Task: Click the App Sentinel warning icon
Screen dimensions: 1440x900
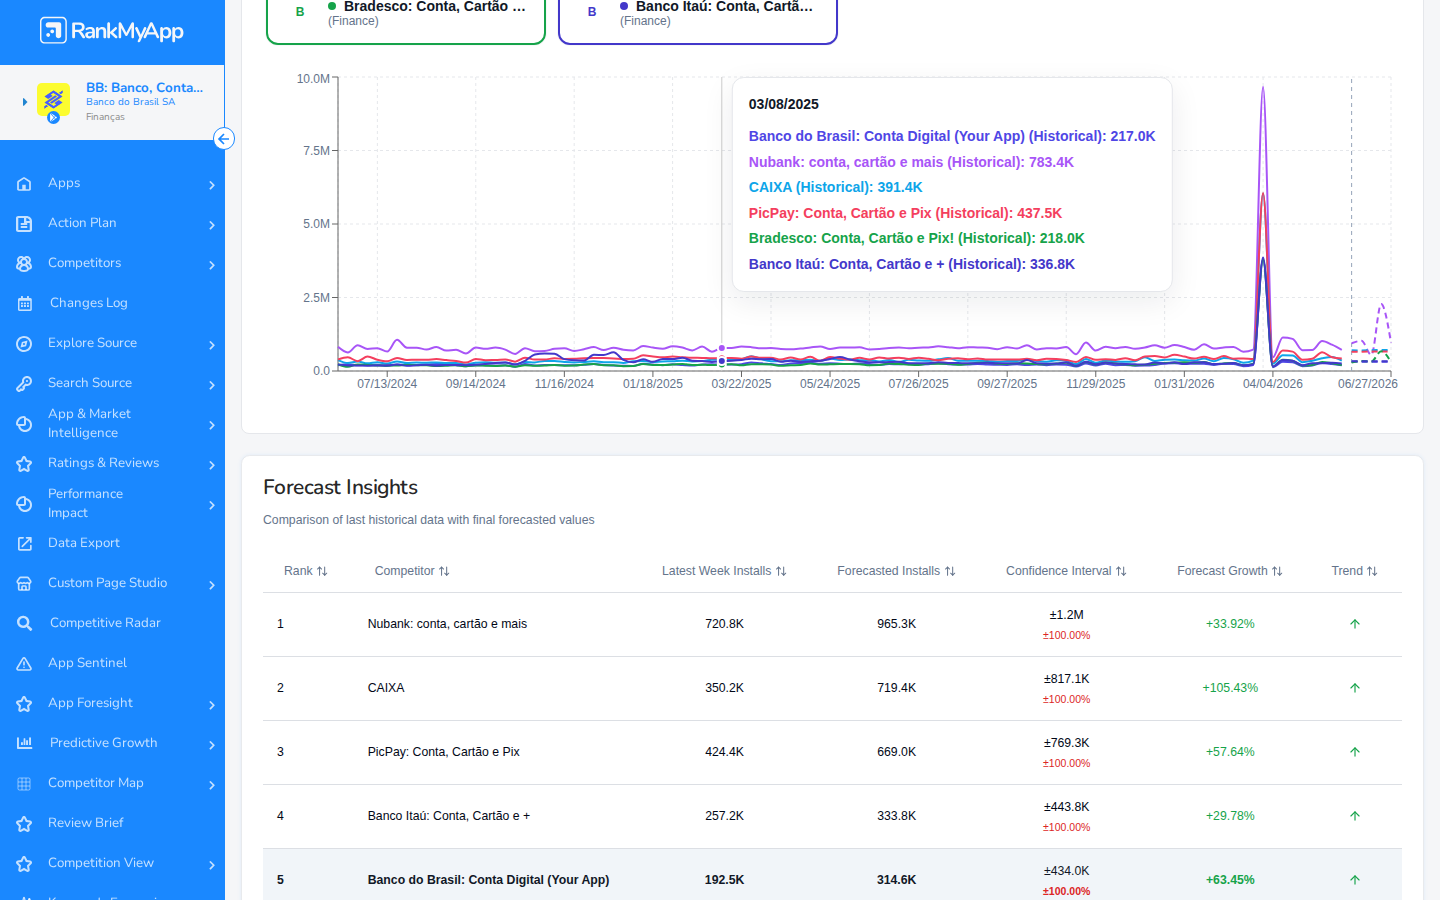Action: [x=24, y=664]
